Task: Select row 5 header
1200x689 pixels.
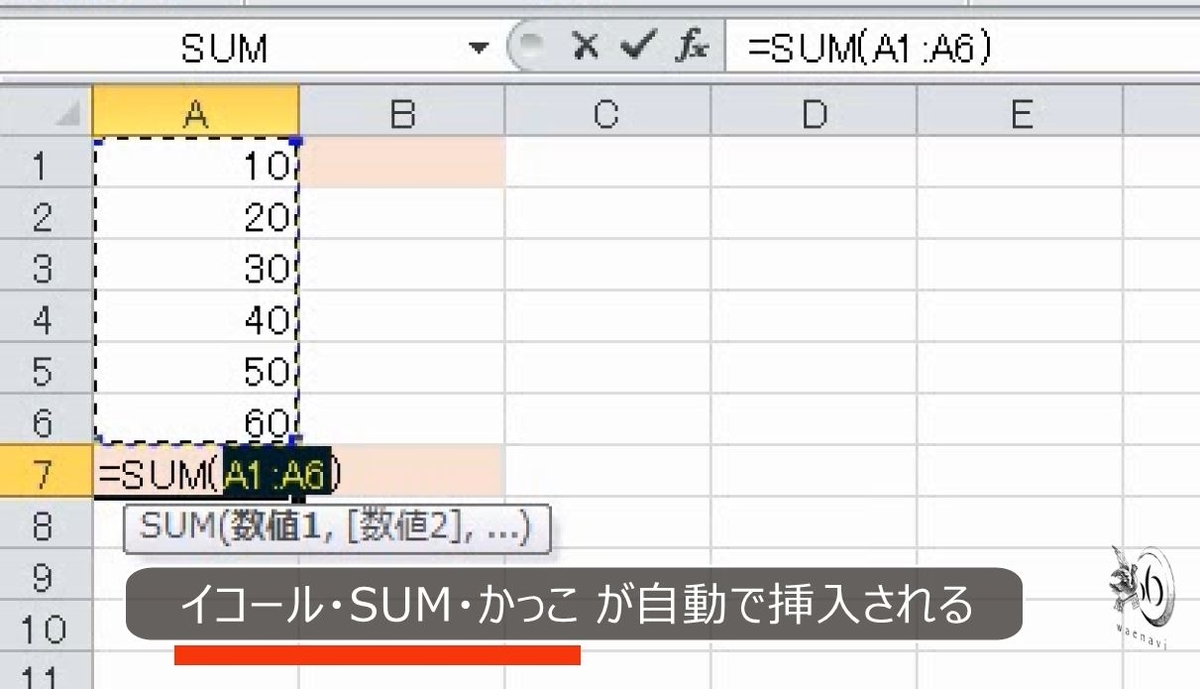Action: click(46, 369)
